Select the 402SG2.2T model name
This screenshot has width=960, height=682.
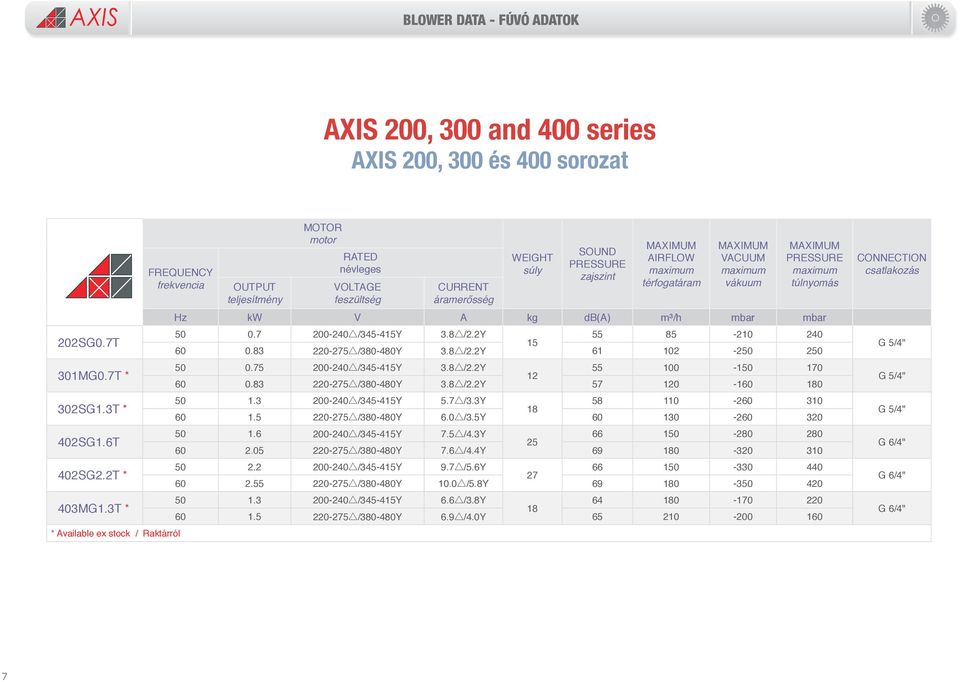tap(89, 474)
